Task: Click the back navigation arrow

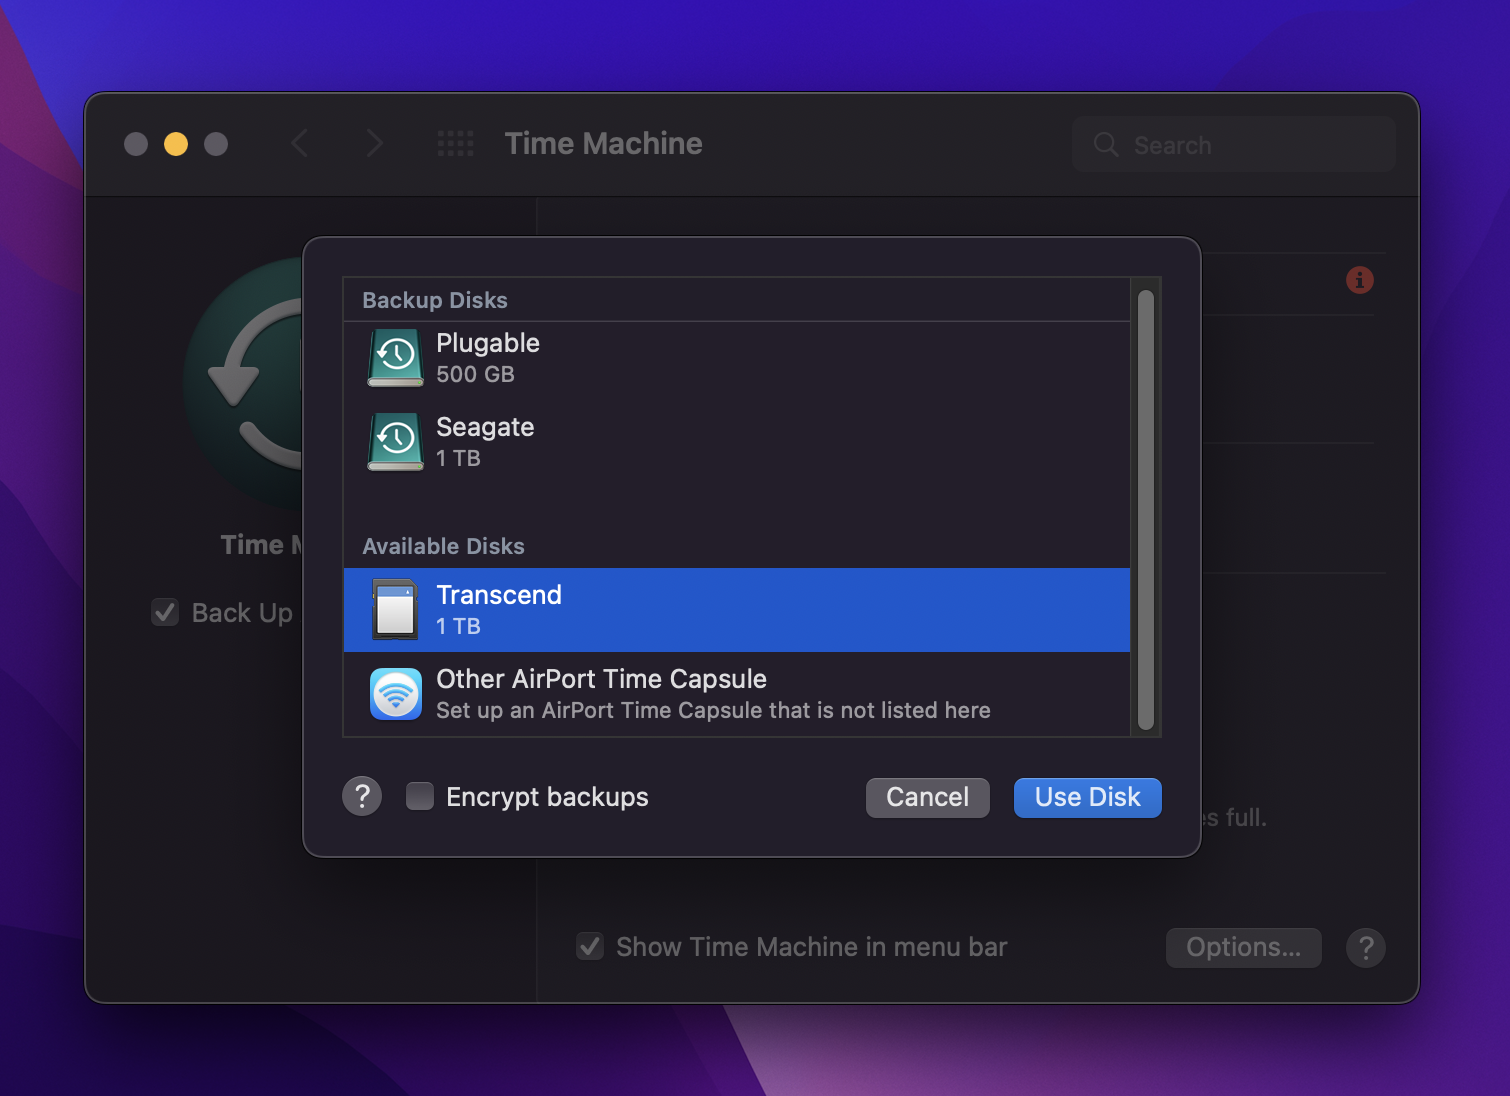Action: pyautogui.click(x=300, y=143)
